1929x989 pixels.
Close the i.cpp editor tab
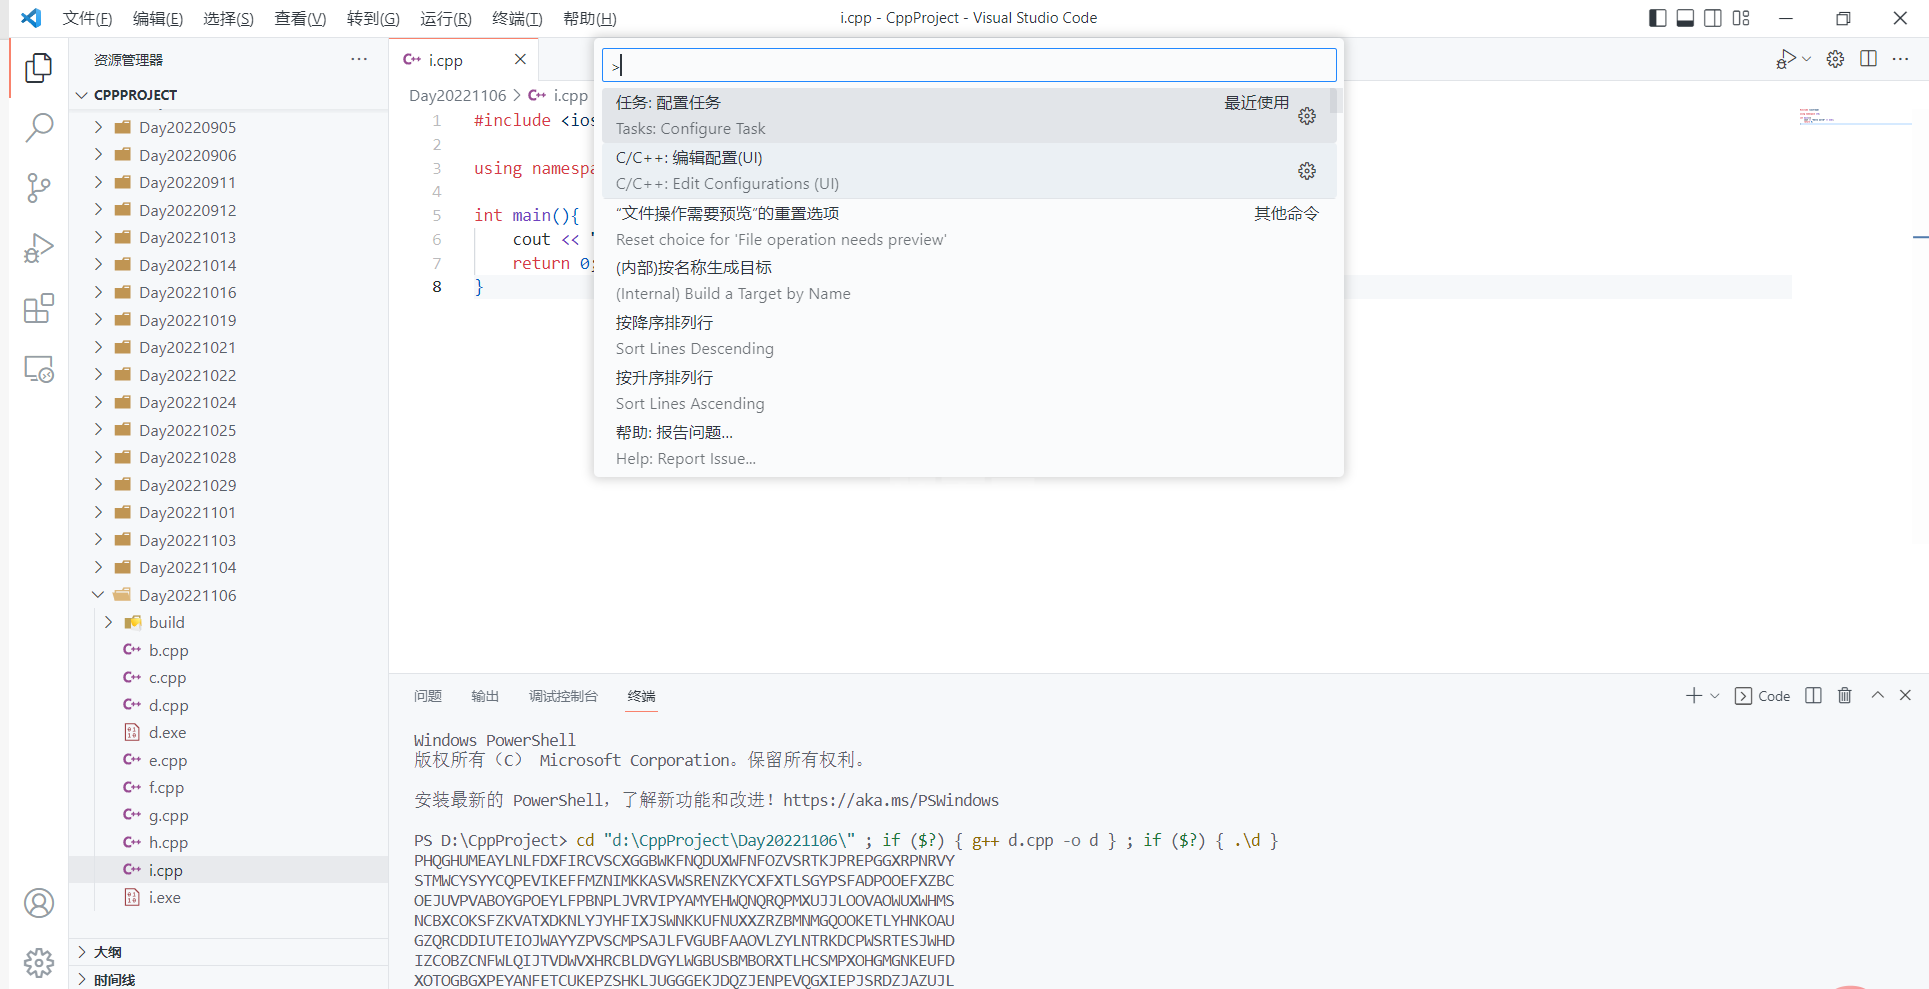tap(520, 59)
